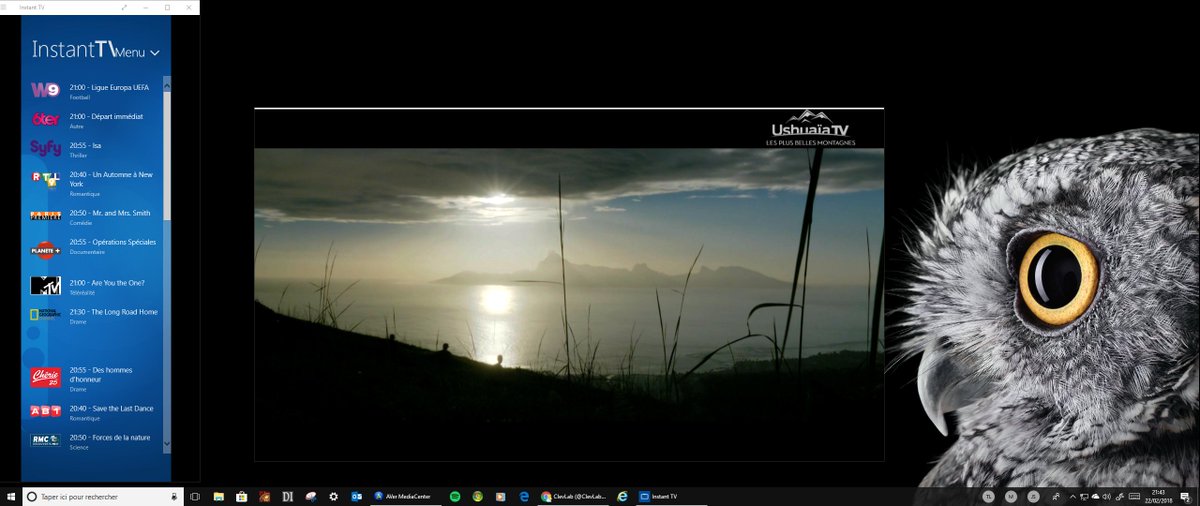Open Settings gear on the taskbar
Screen dimensions: 1200x506
[x=333, y=496]
